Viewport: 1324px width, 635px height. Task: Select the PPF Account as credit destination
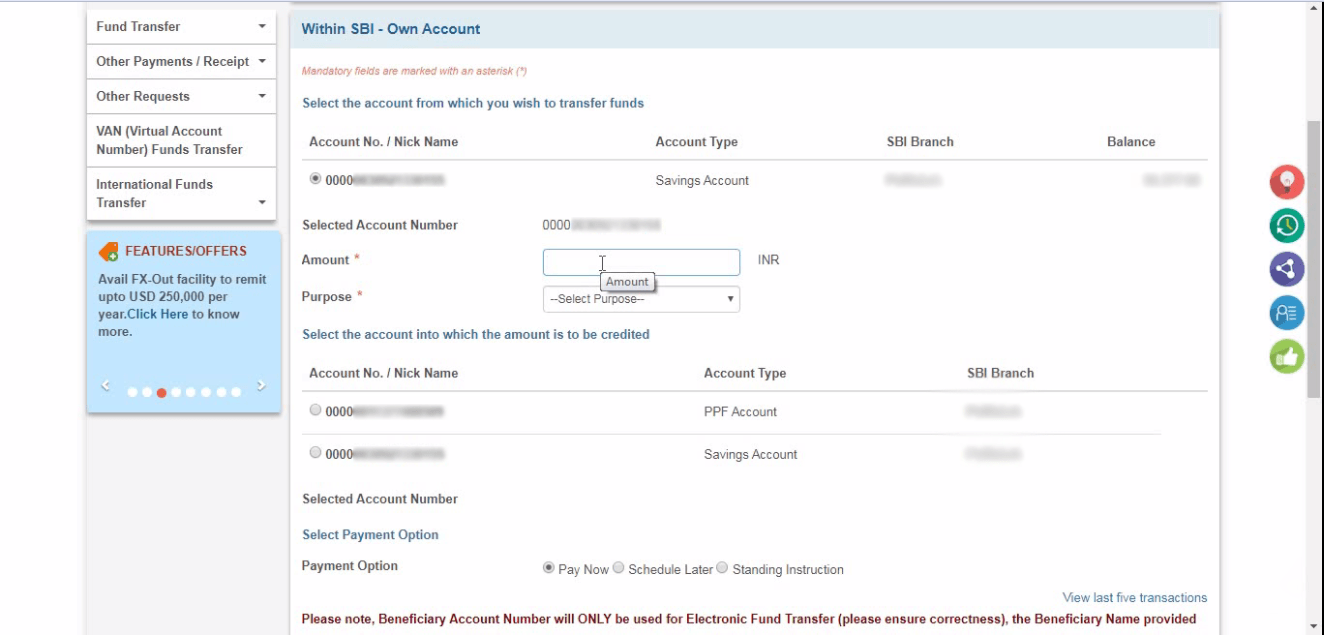pyautogui.click(x=314, y=408)
